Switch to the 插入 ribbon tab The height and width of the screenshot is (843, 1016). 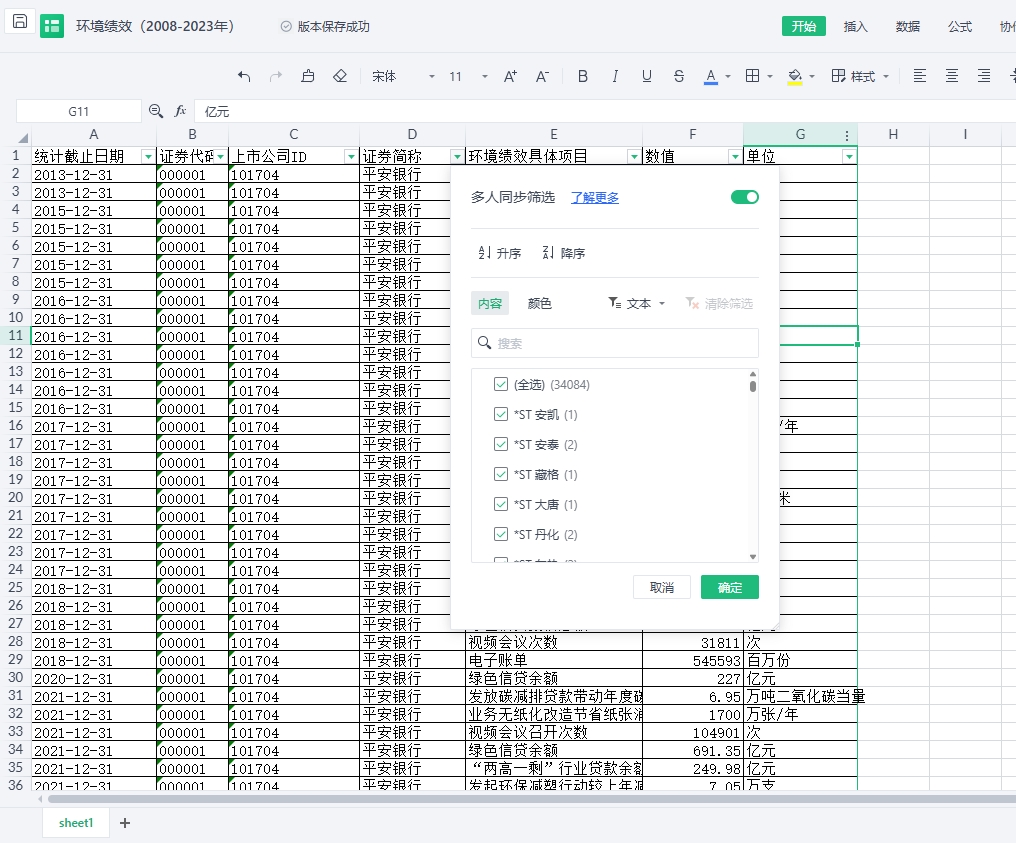(x=856, y=27)
